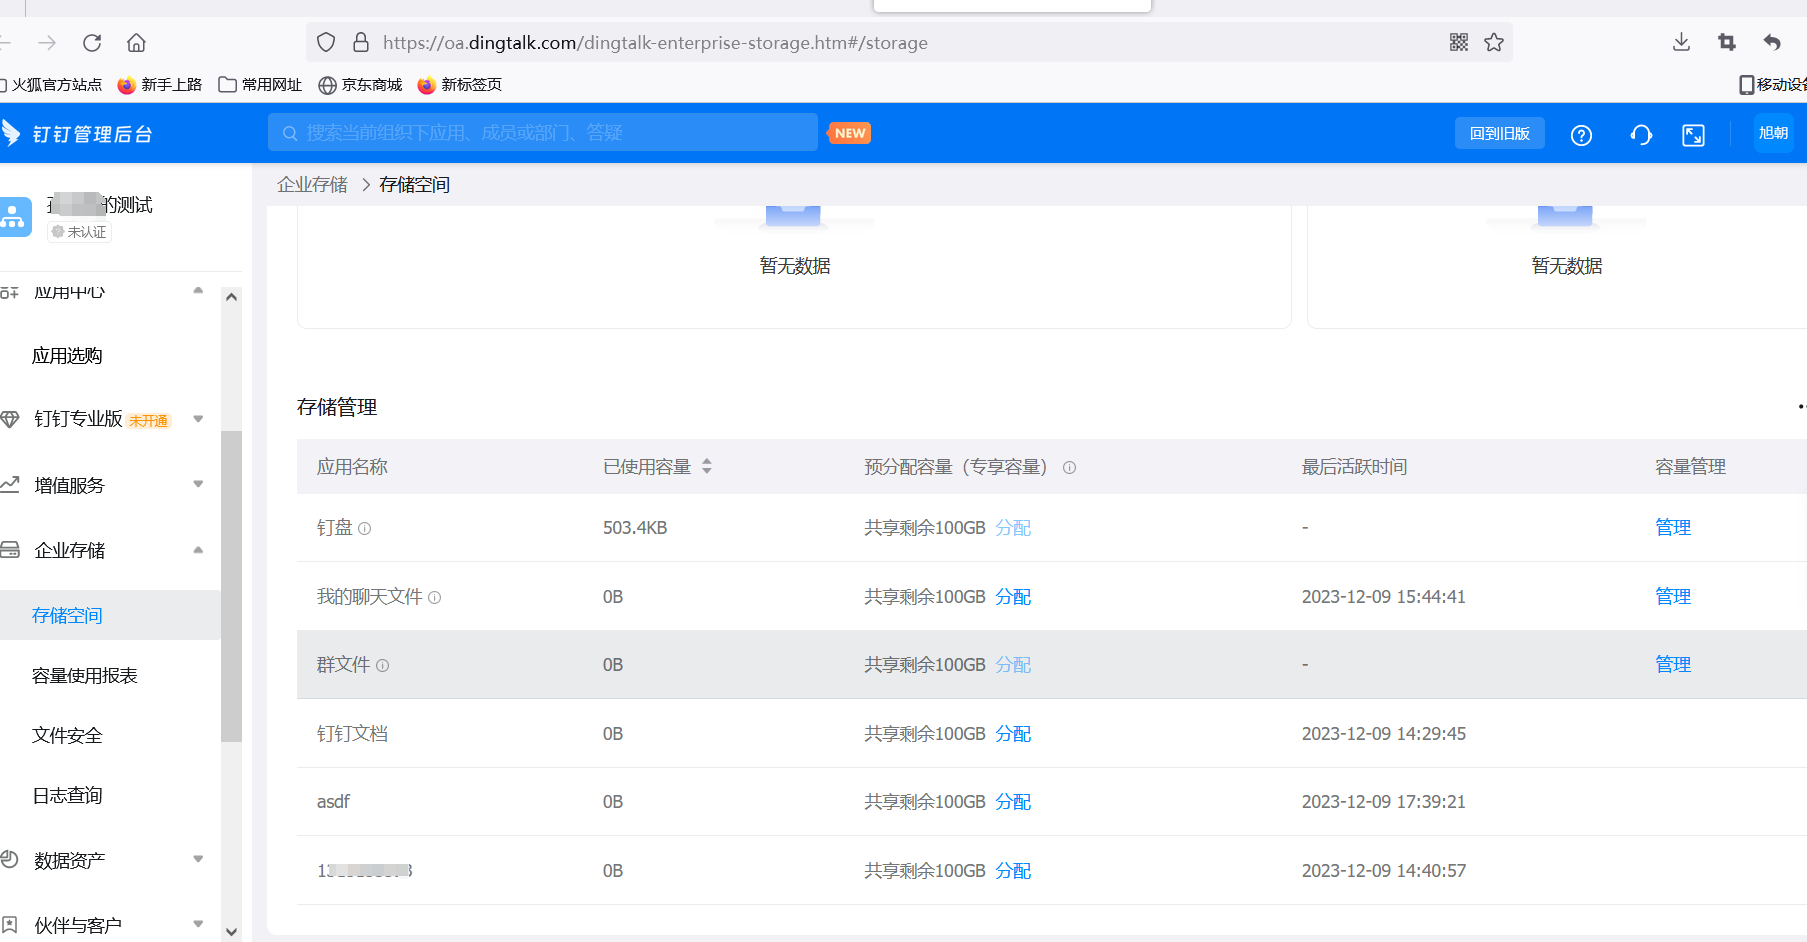Open 容量使用报表 sidebar item
Screen dimensions: 1807x942
click(85, 676)
